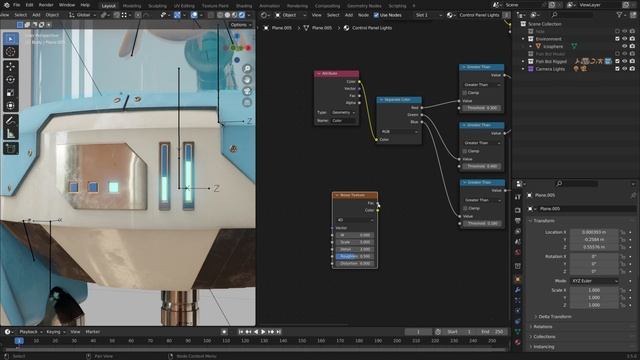Open the Render menu
Image resolution: width=640 pixels, height=360 pixels.
point(46,5)
